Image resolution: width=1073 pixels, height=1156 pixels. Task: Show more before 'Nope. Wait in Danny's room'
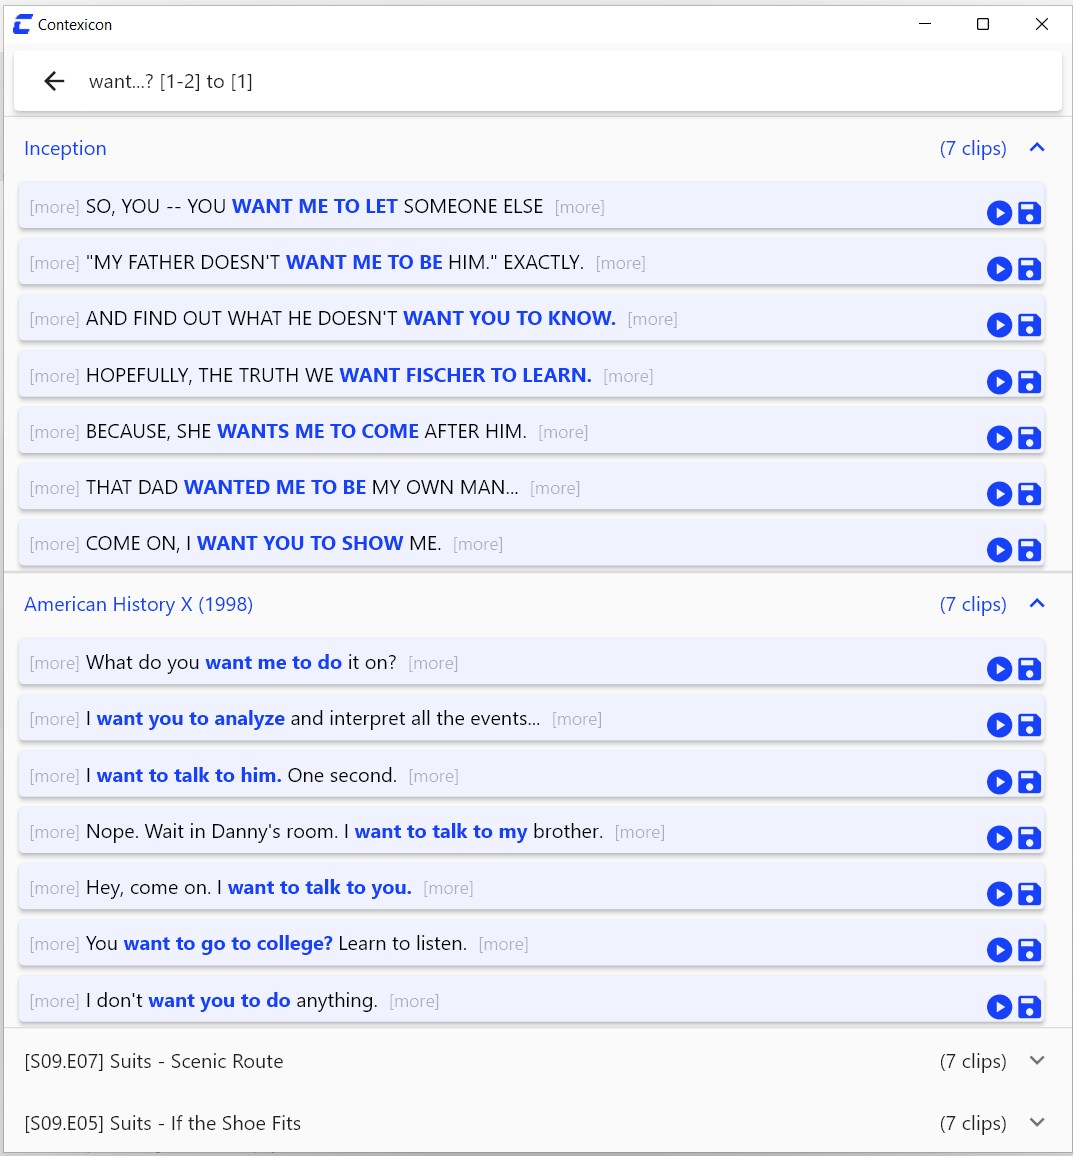coord(54,832)
